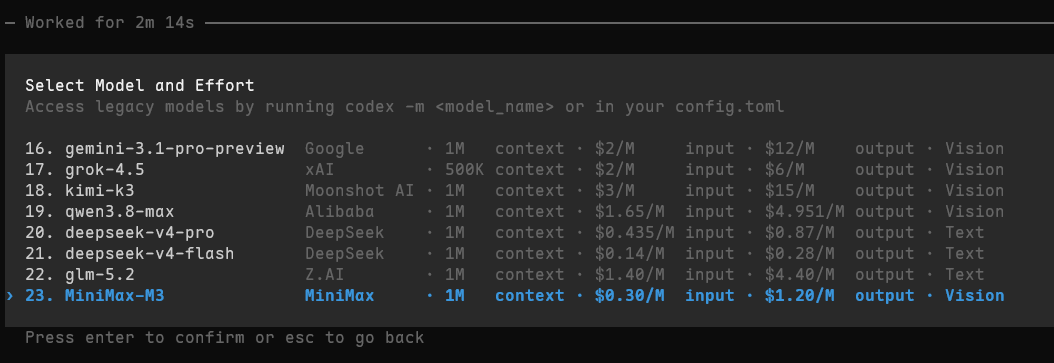Click the highlighted MiniMax-M3 entry
Screen dimensions: 1054x363
(514, 296)
